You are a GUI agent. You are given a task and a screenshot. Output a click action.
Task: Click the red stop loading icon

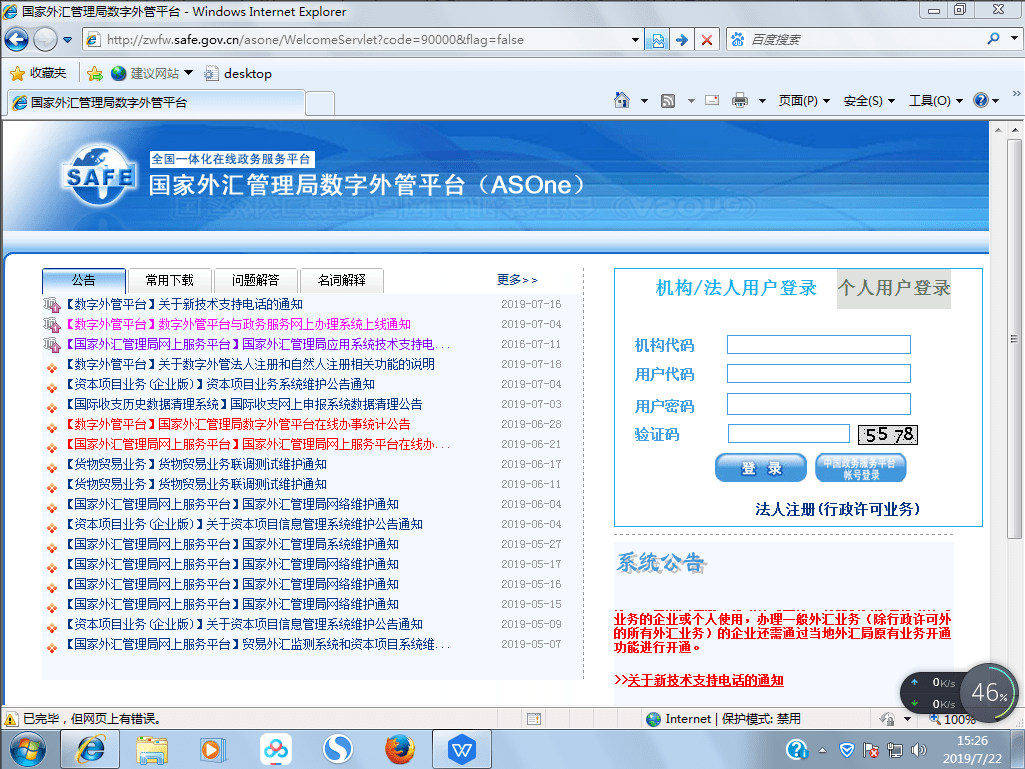(707, 40)
